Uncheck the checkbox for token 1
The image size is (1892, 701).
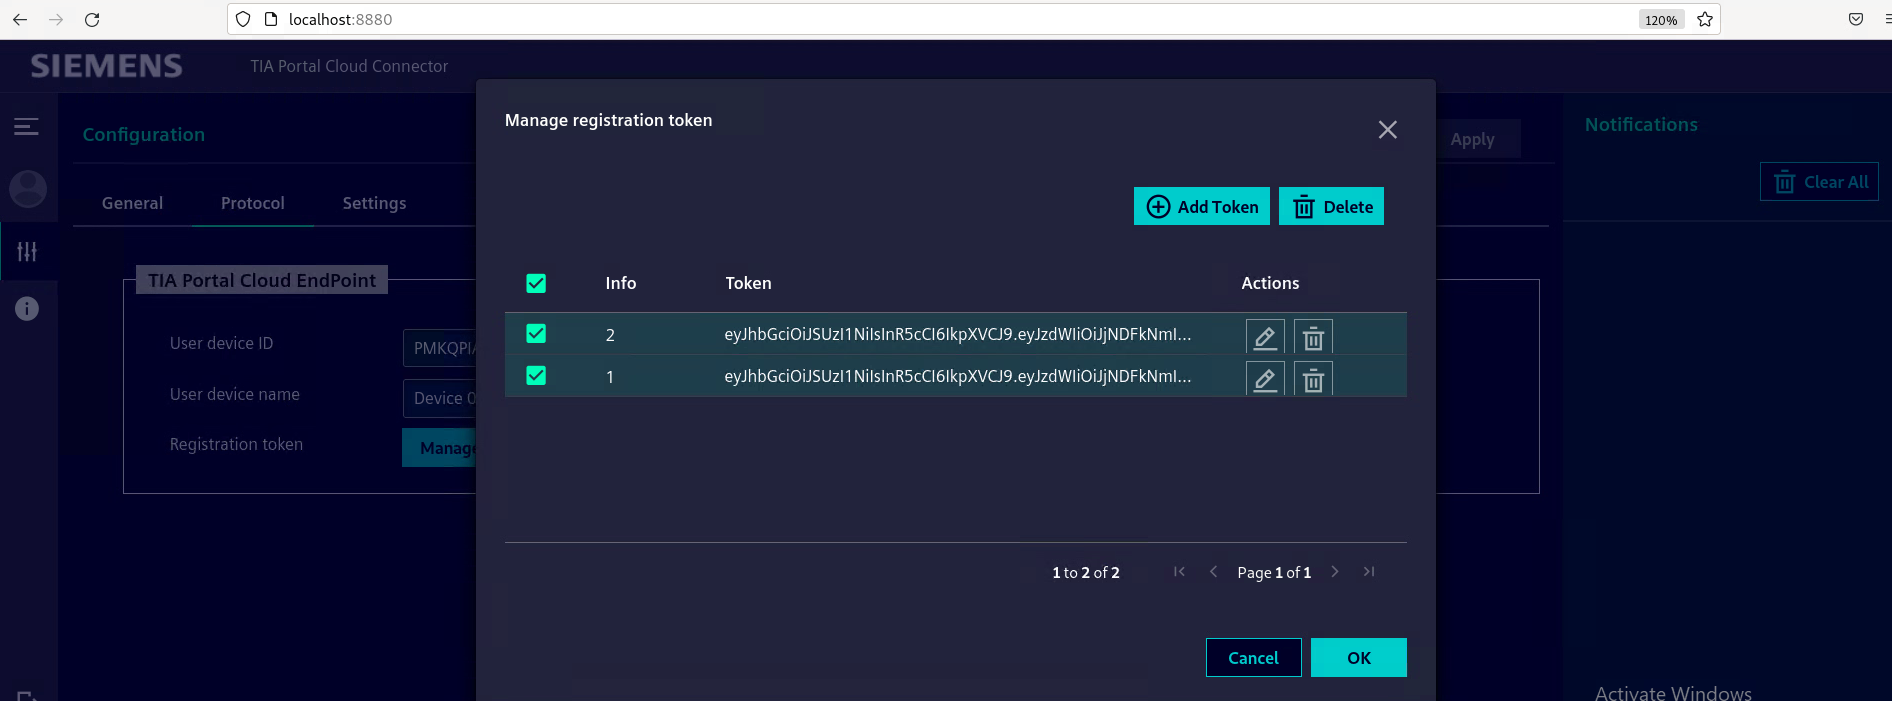click(x=536, y=376)
